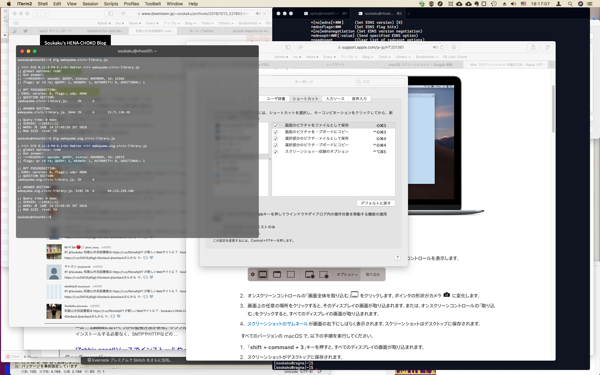Expand the Every favorites folder in the rear Safari window

[x=152, y=23]
